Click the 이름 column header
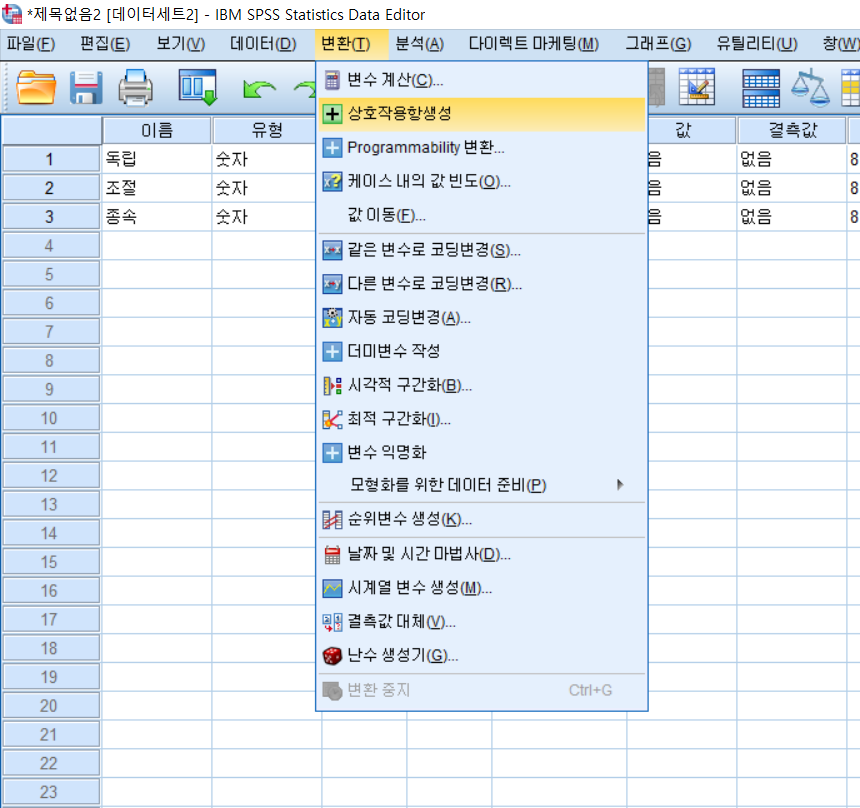The image size is (860, 808). [156, 130]
